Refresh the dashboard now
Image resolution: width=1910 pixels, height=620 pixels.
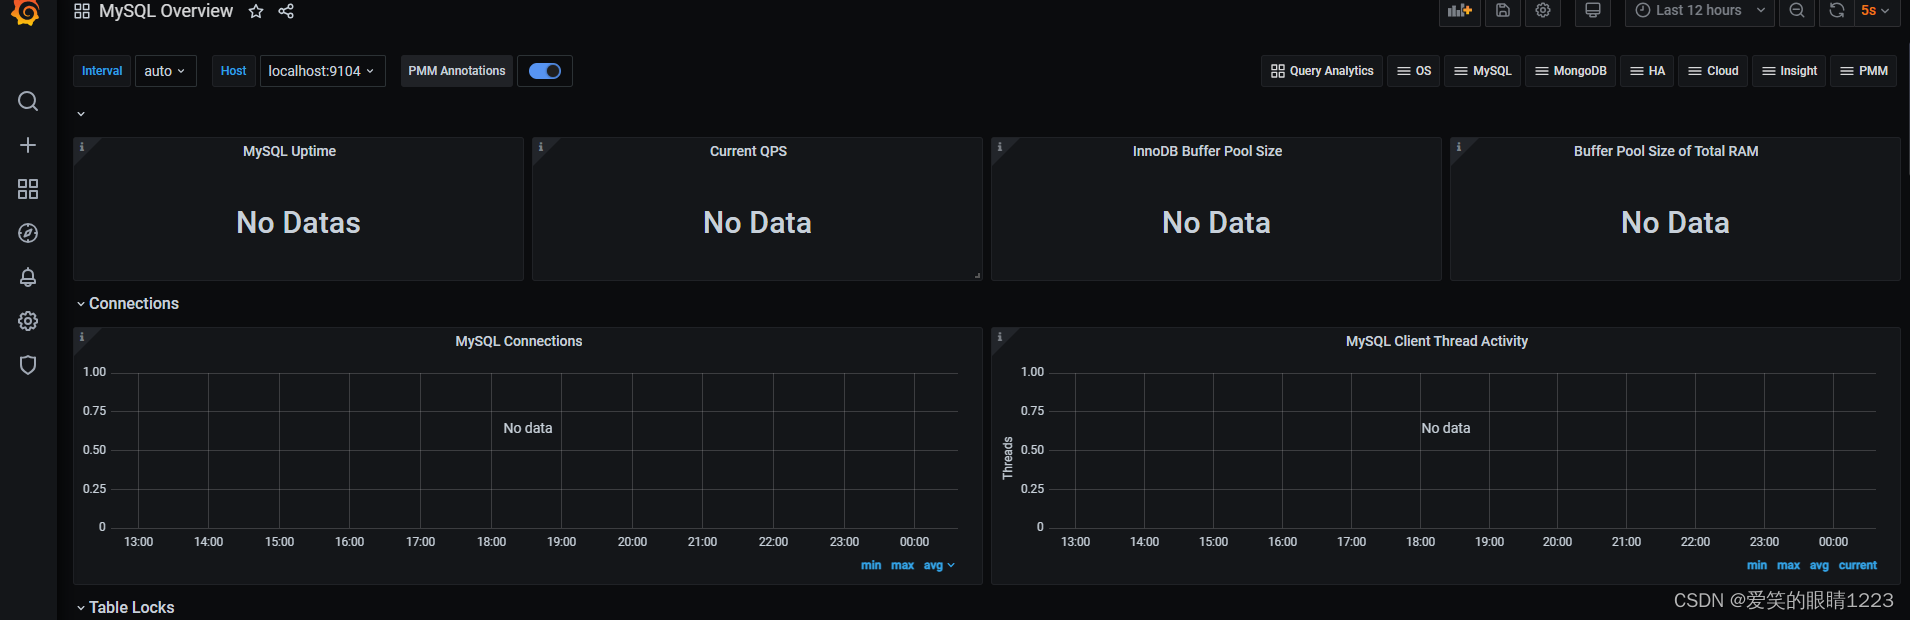pos(1837,11)
